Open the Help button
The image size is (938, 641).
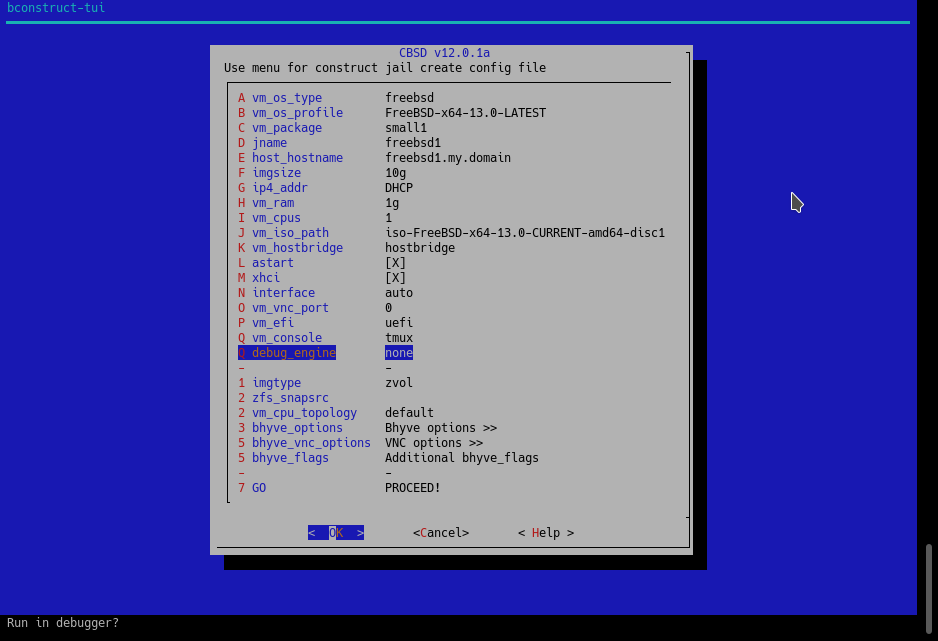[546, 532]
